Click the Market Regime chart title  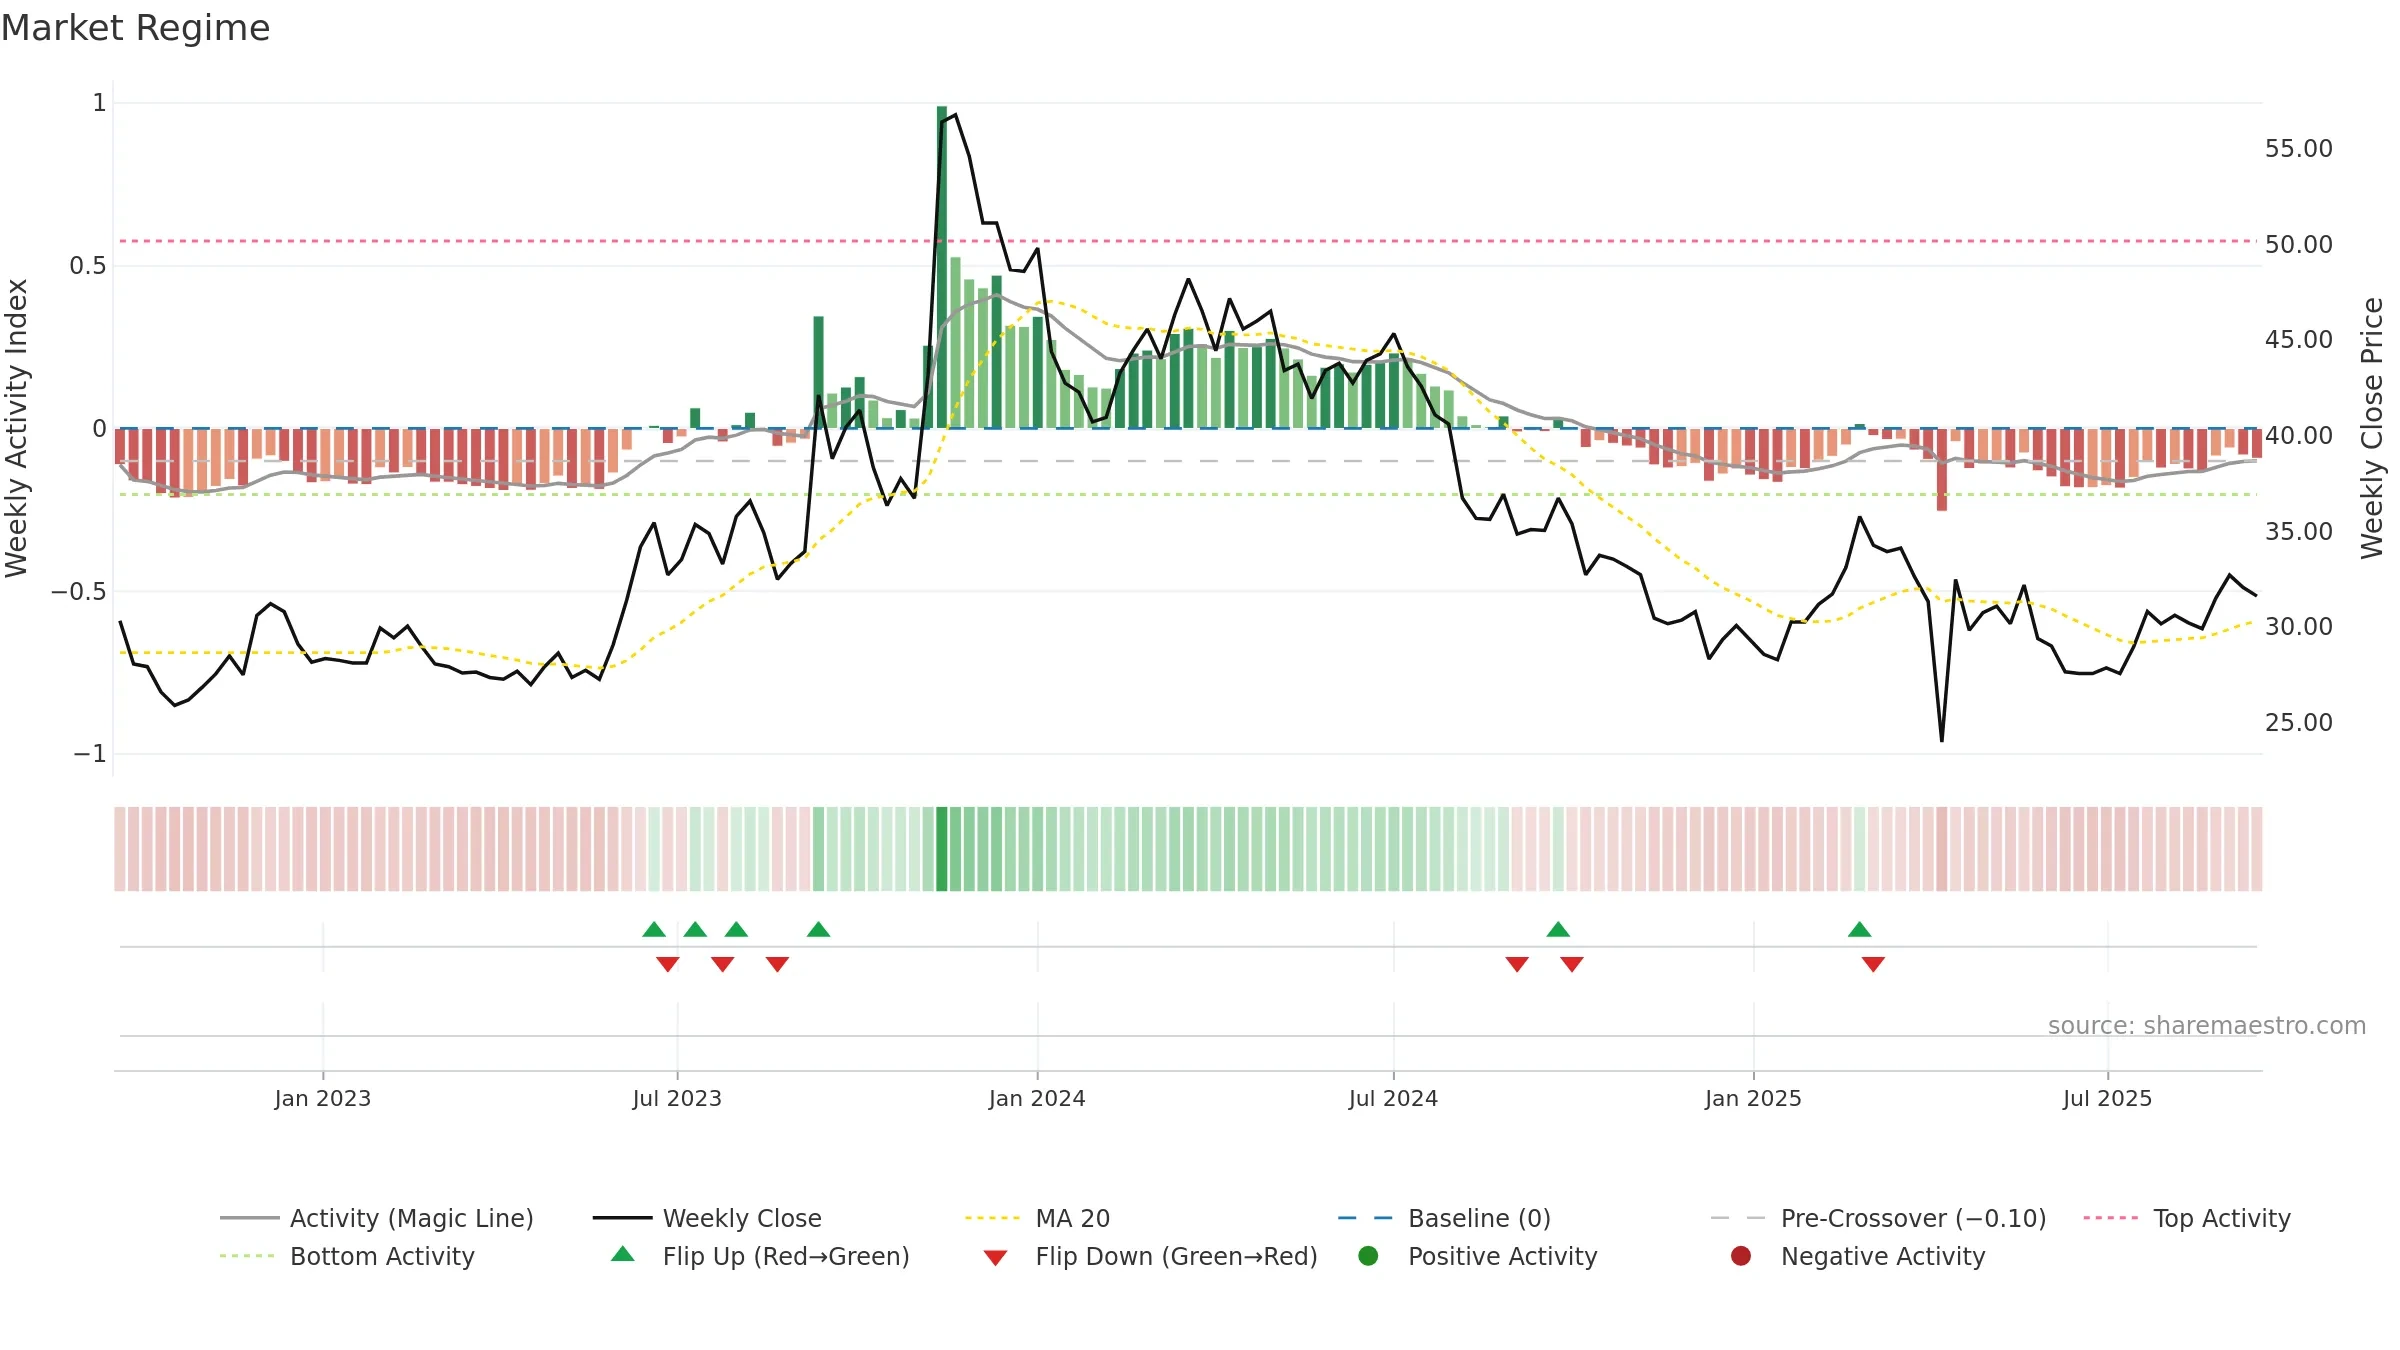tap(135, 28)
